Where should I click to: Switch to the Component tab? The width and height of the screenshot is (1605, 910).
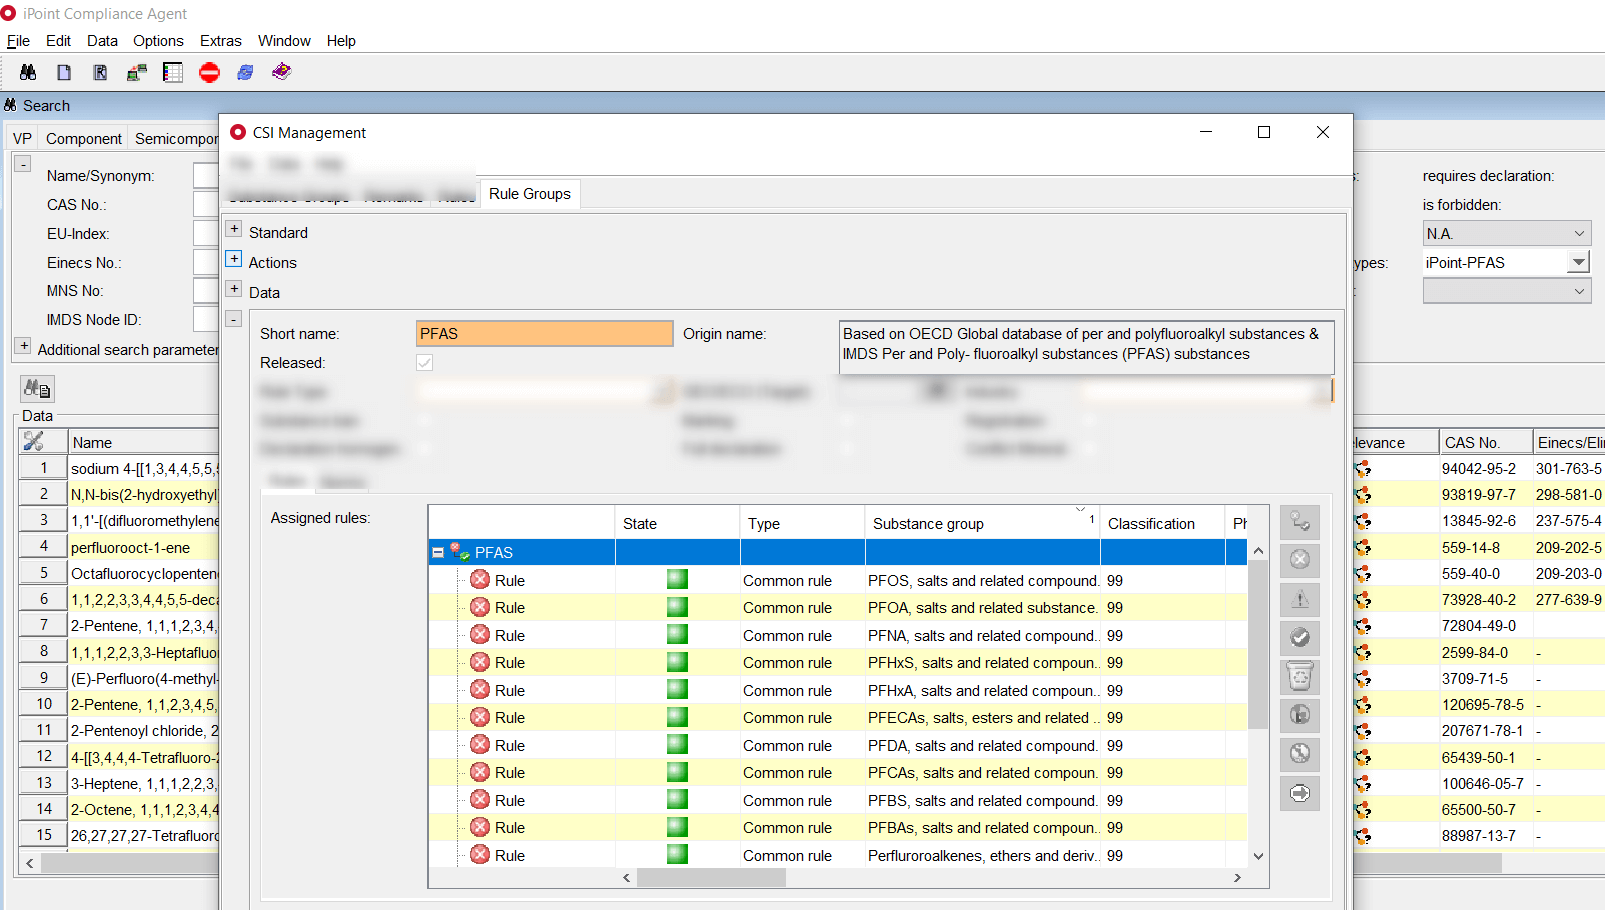pyautogui.click(x=84, y=139)
